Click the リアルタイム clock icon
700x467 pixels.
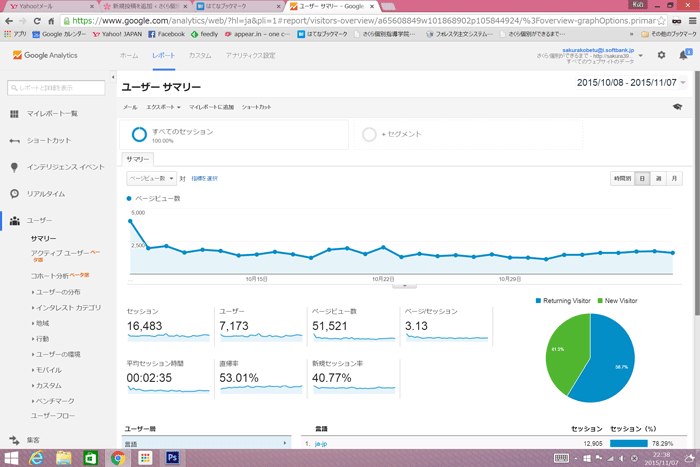14,193
